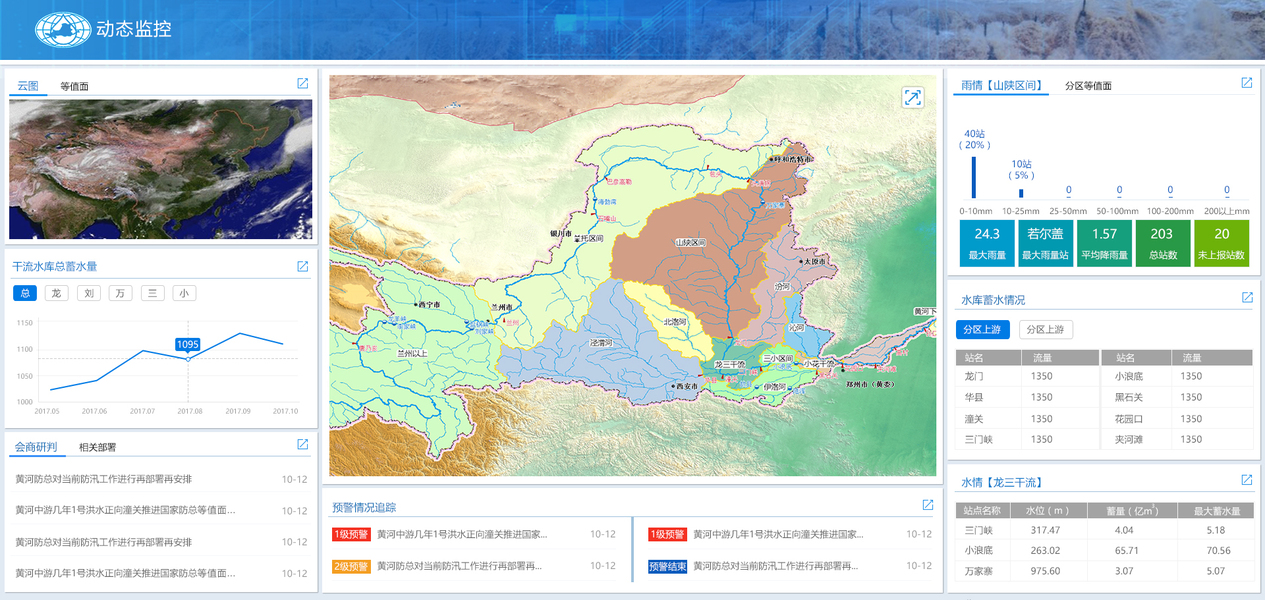Click the 万家寨 row in 水情 table
Screen dimensions: 1265x600
click(x=1104, y=571)
